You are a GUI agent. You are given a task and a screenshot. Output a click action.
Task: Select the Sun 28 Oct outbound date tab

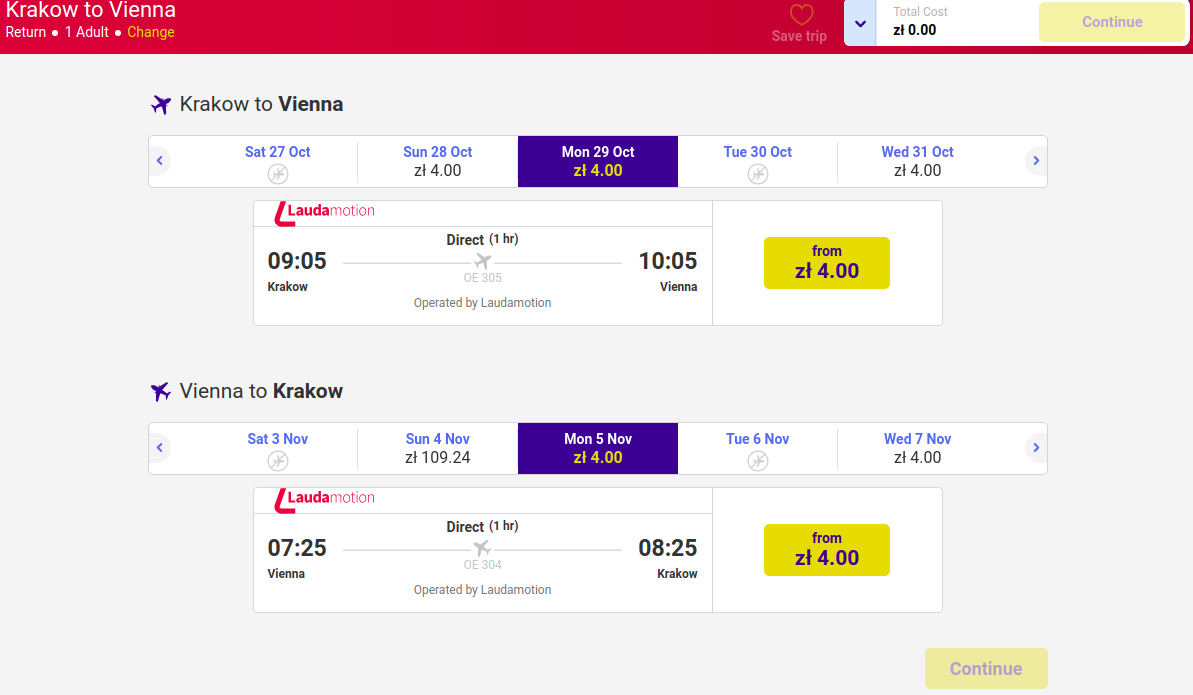437,161
